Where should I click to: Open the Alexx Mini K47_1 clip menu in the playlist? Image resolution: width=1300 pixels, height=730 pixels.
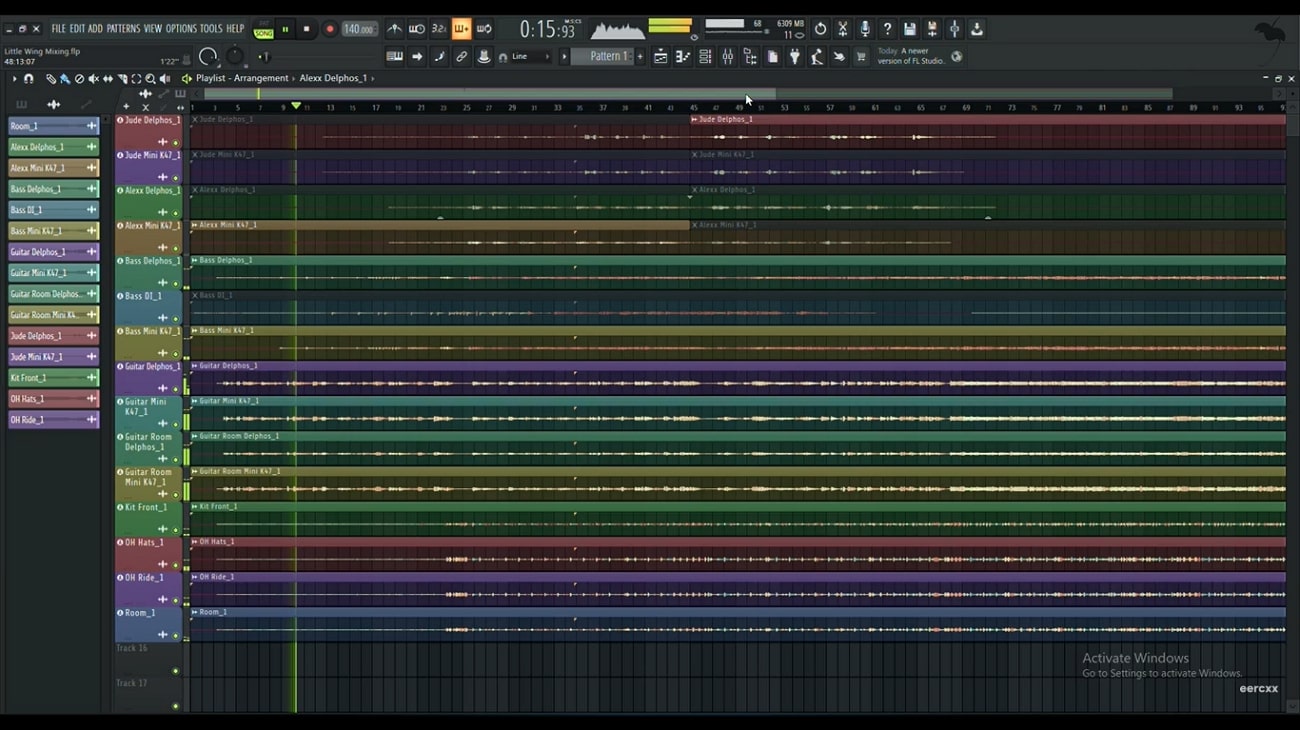[x=195, y=225]
